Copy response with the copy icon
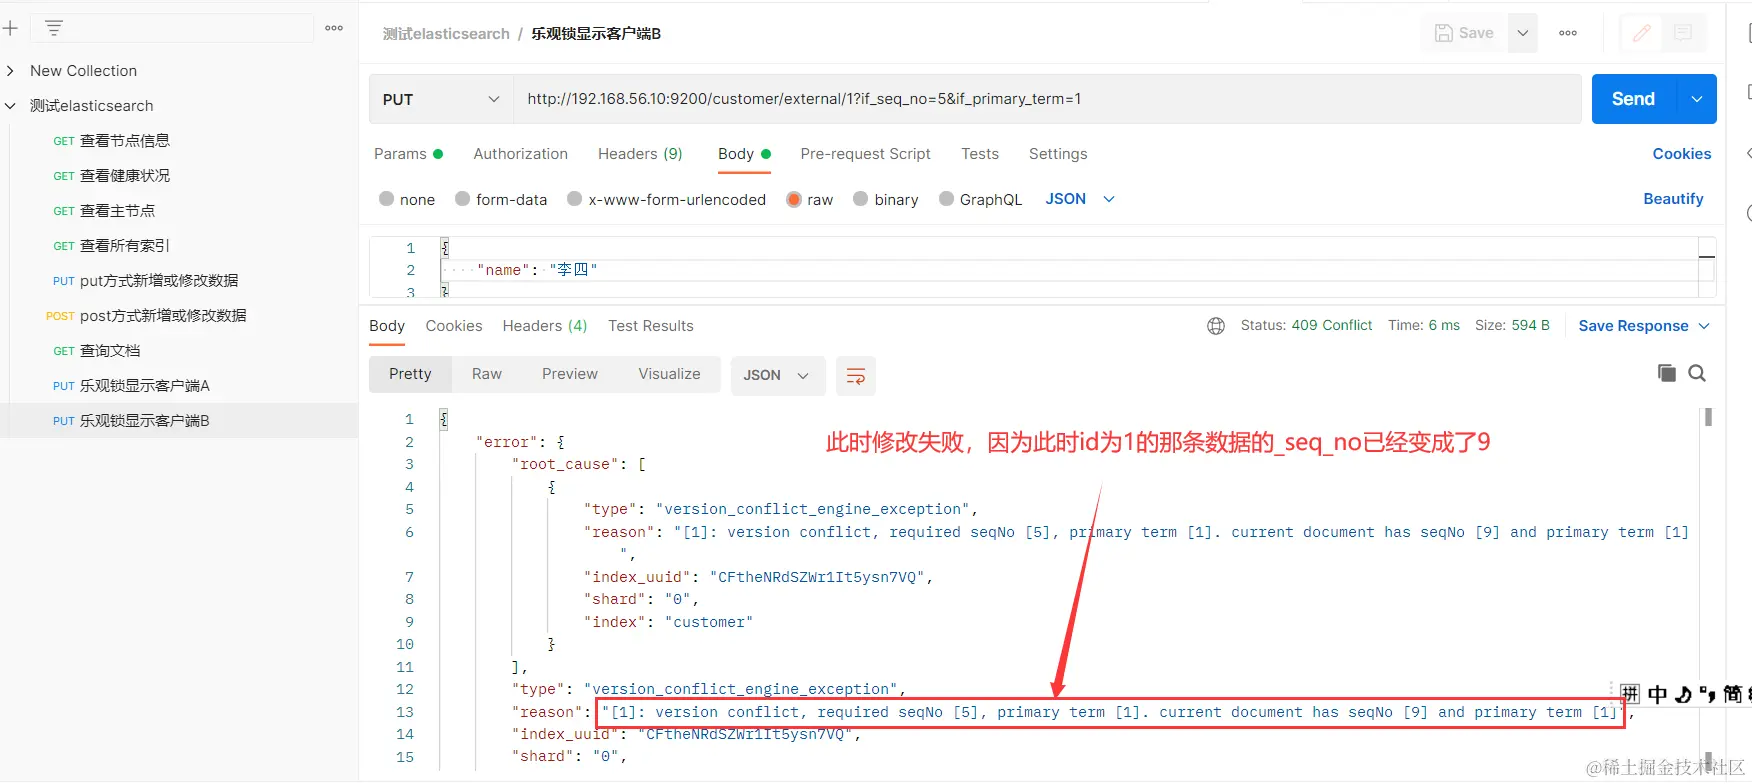 pyautogui.click(x=1666, y=373)
